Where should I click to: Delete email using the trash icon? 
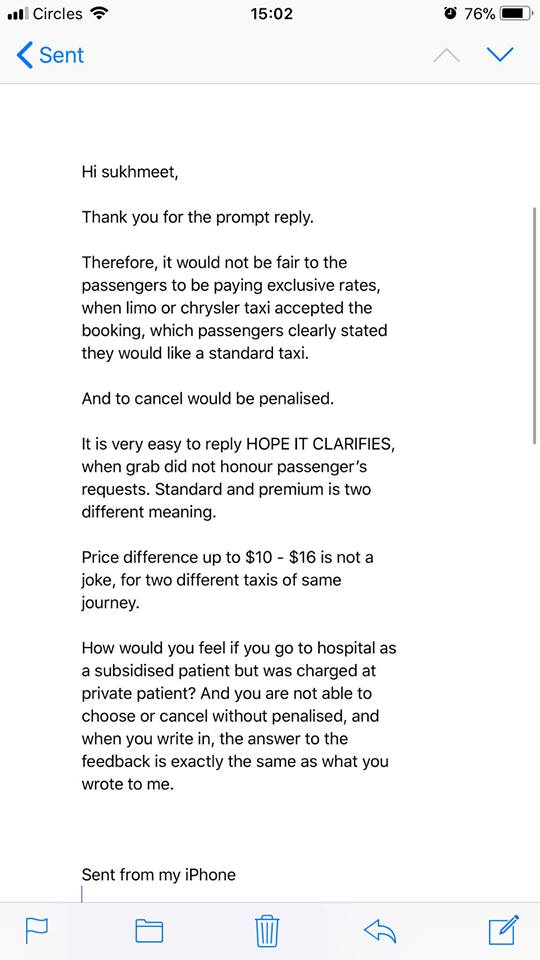[x=267, y=931]
